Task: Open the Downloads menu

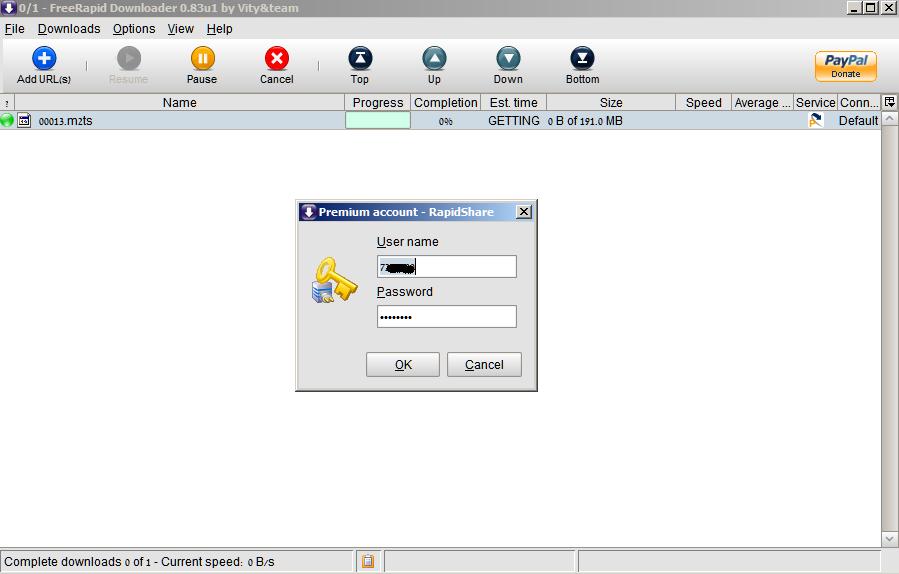Action: 69,29
